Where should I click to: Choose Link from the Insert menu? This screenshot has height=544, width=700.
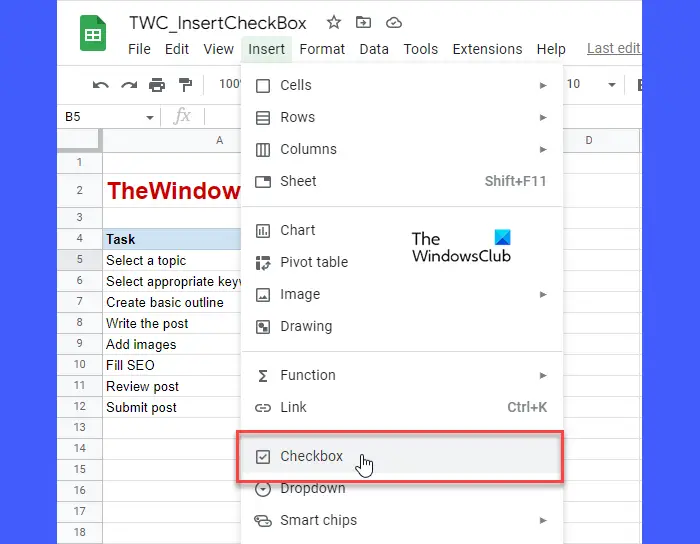coord(402,407)
